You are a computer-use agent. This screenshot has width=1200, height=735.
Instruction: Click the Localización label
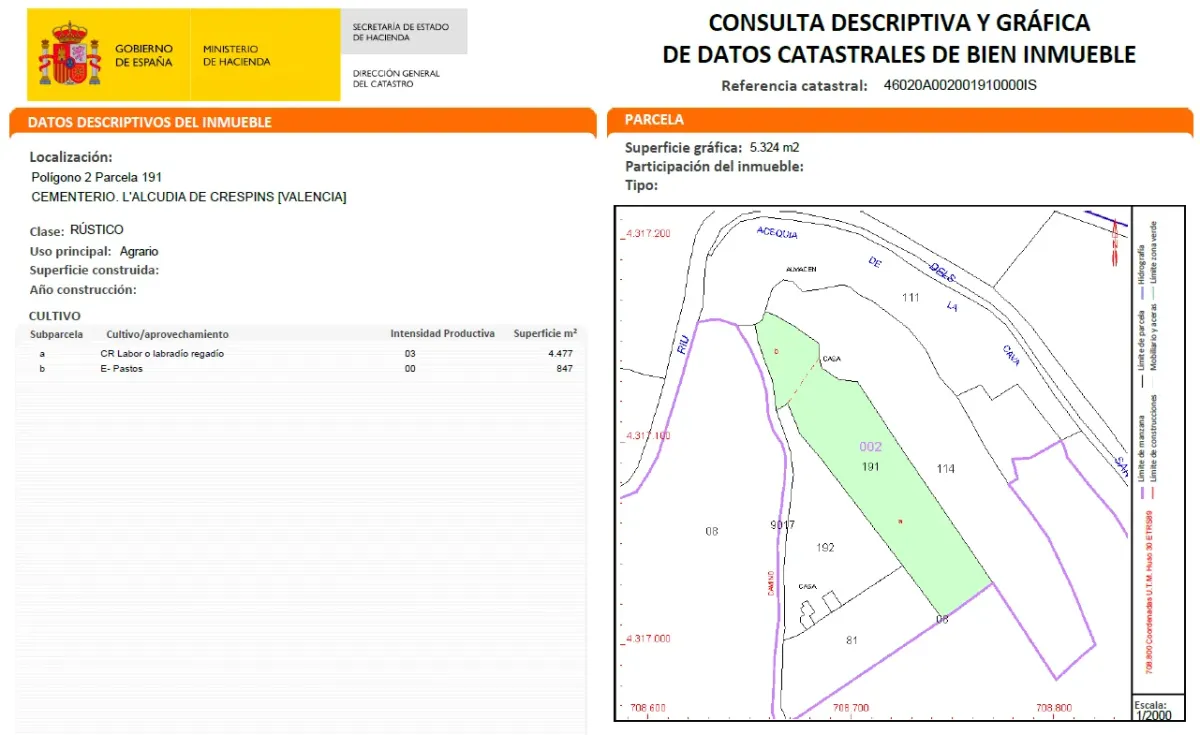(71, 157)
